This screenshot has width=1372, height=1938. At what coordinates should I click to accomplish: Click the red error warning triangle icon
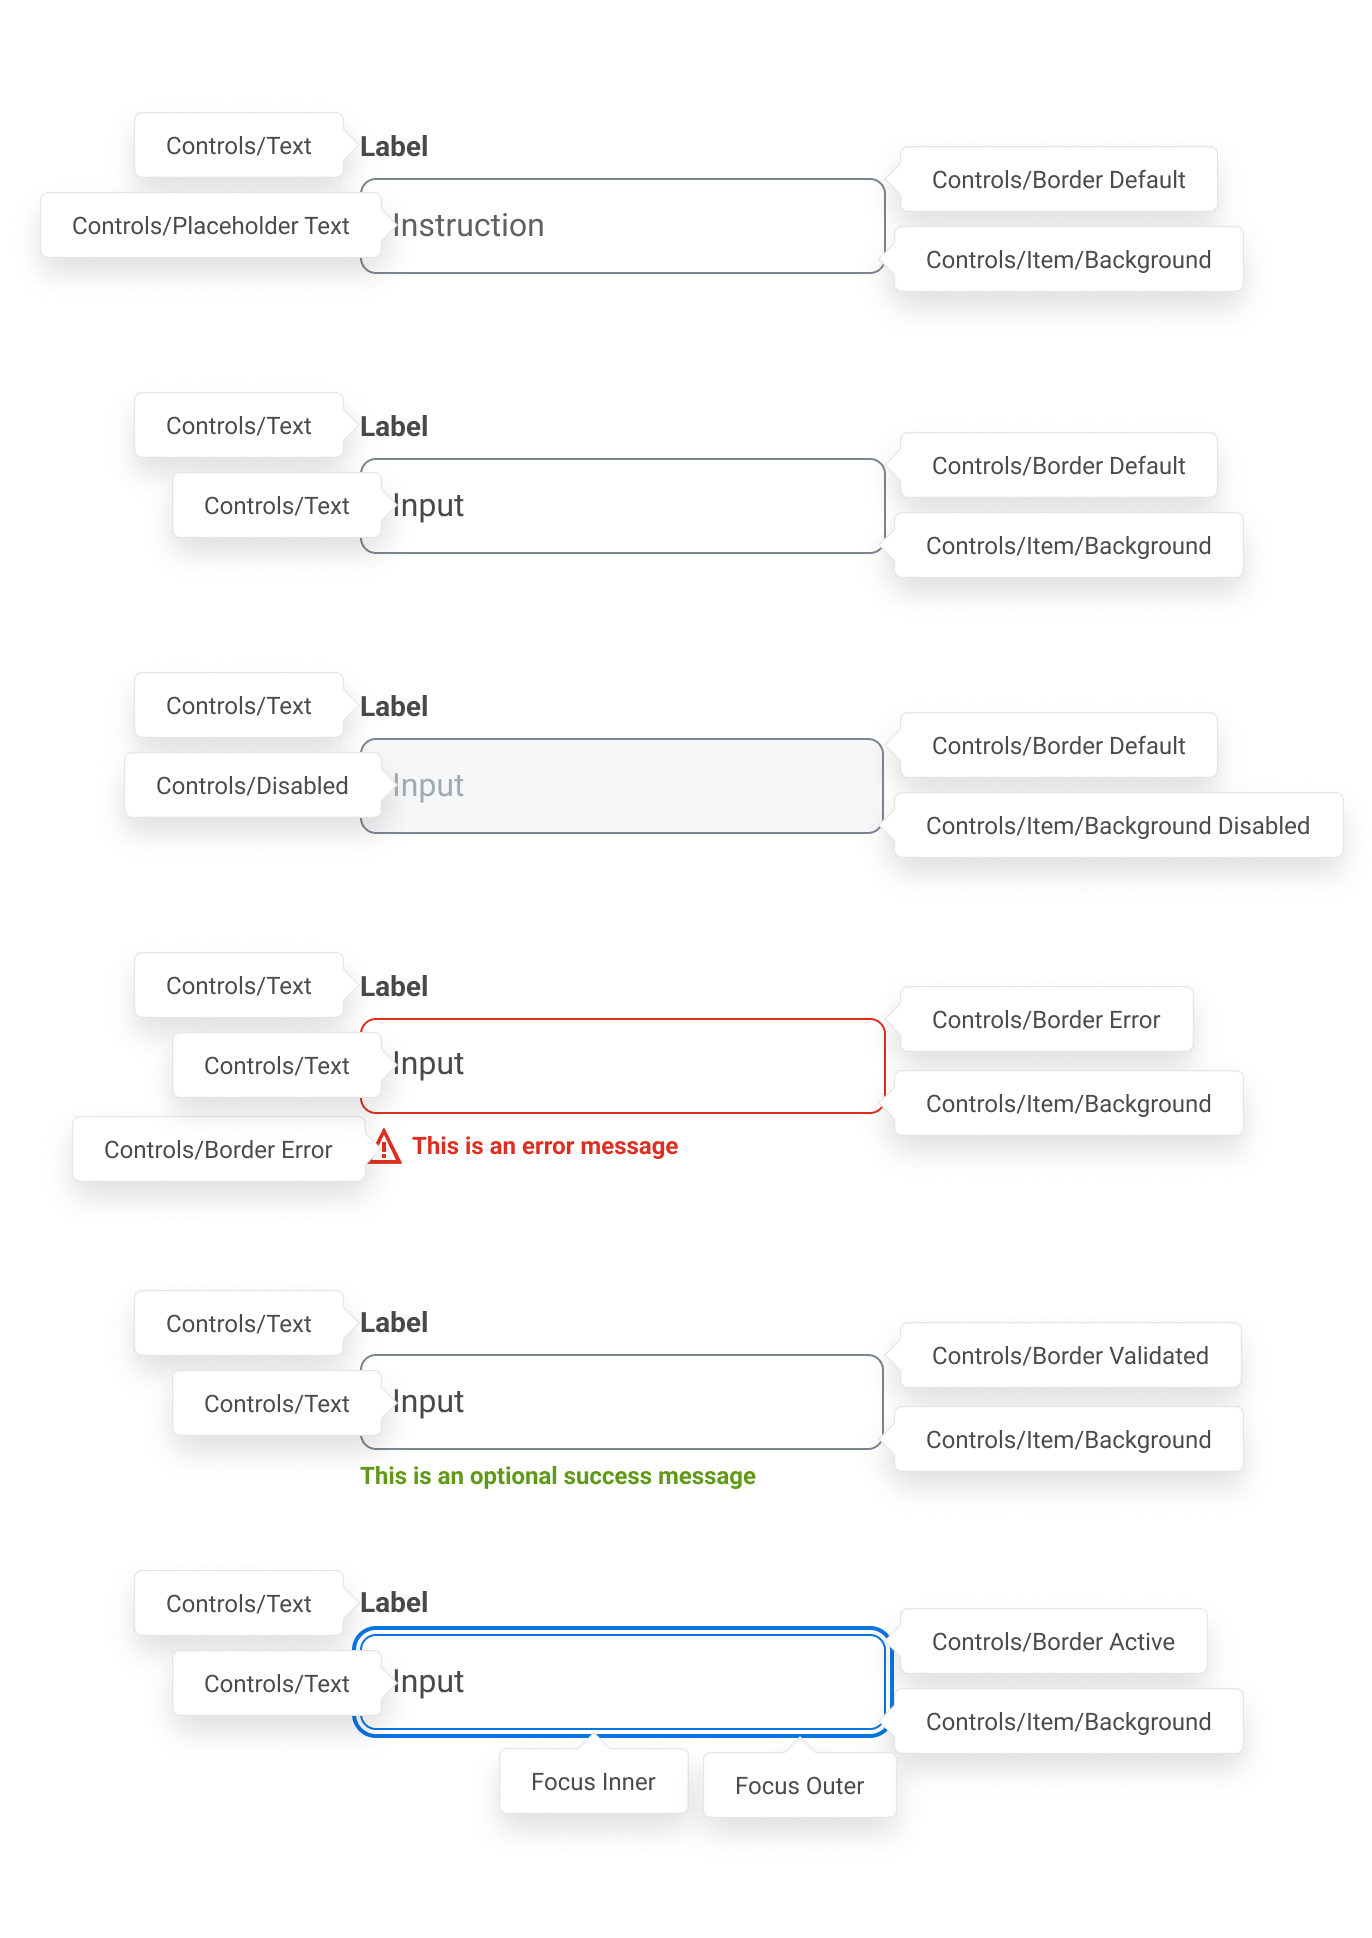[385, 1146]
